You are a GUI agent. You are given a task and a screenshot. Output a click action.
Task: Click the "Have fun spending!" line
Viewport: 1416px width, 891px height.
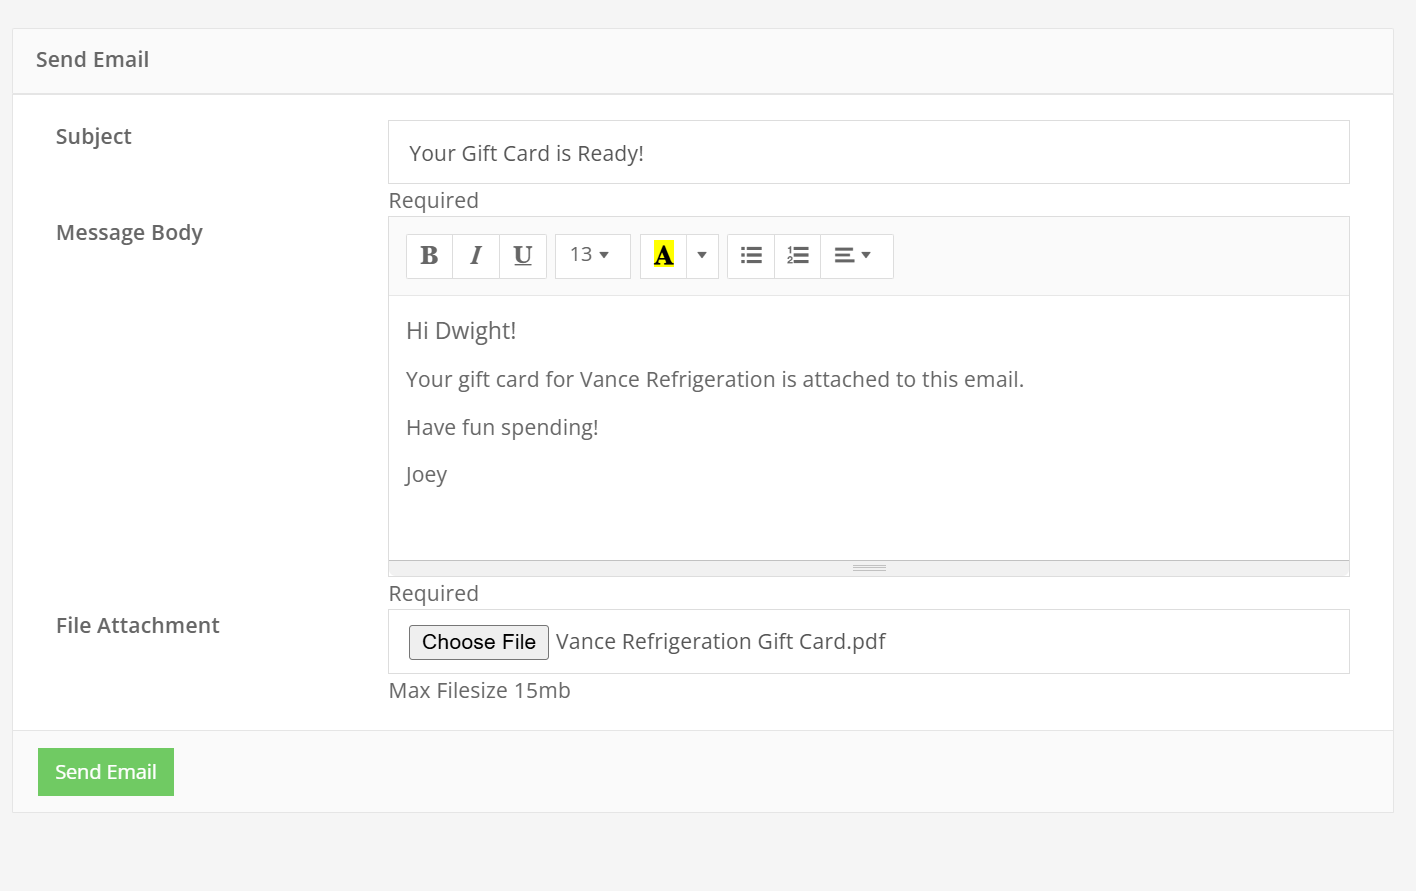(x=502, y=428)
